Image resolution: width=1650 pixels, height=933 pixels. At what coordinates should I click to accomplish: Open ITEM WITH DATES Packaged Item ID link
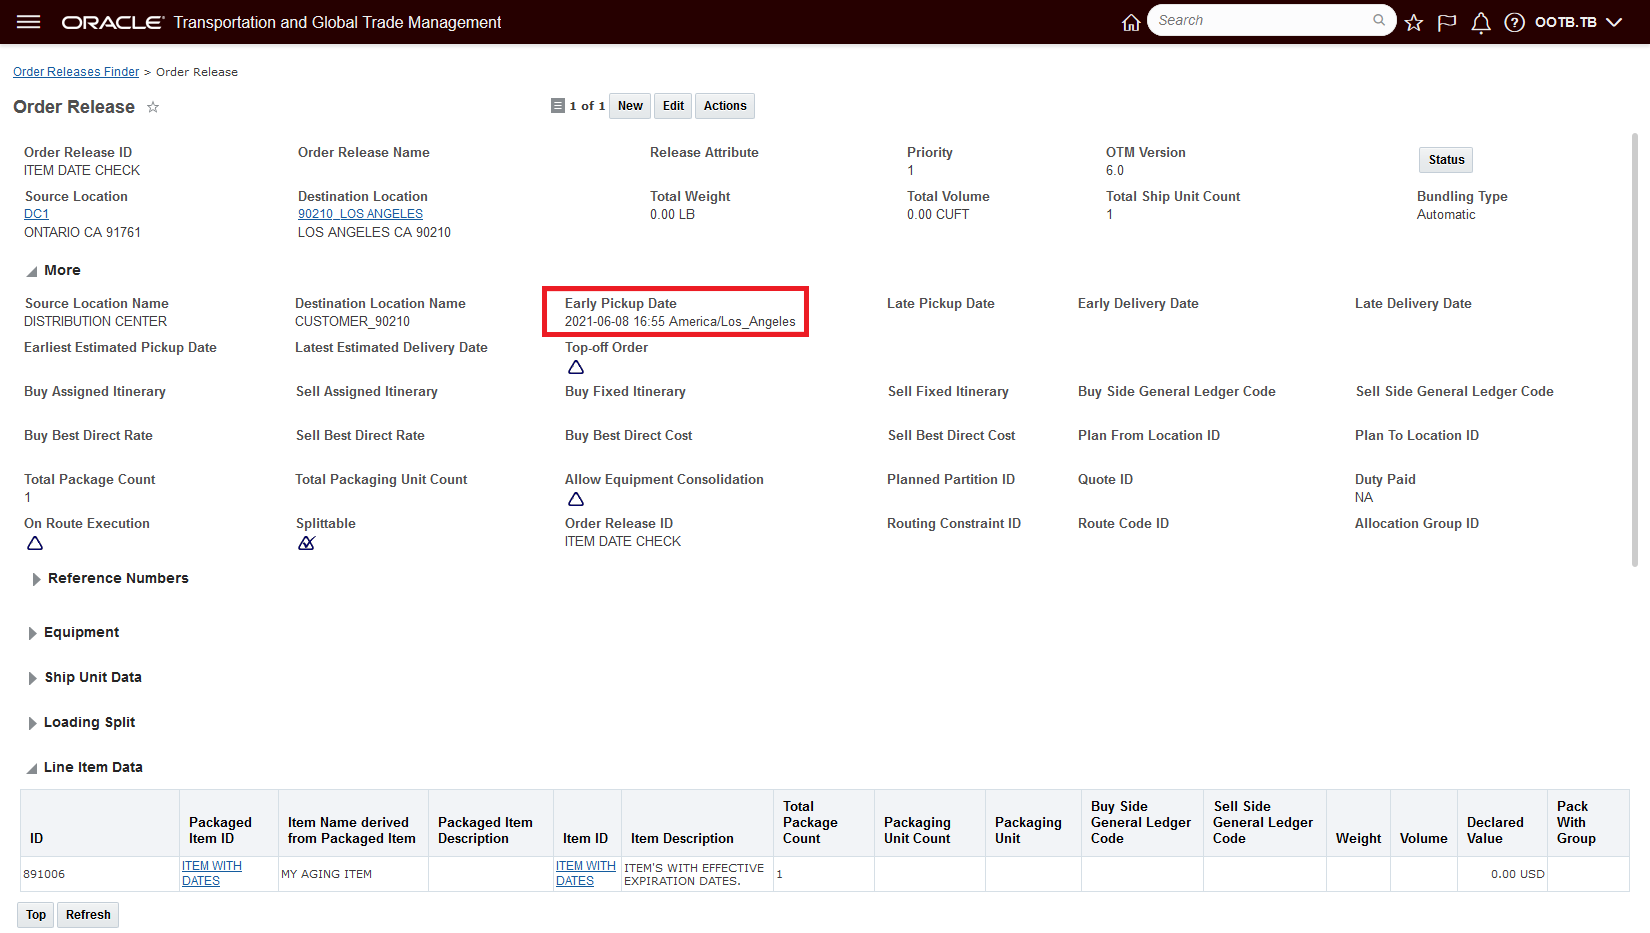pyautogui.click(x=212, y=873)
